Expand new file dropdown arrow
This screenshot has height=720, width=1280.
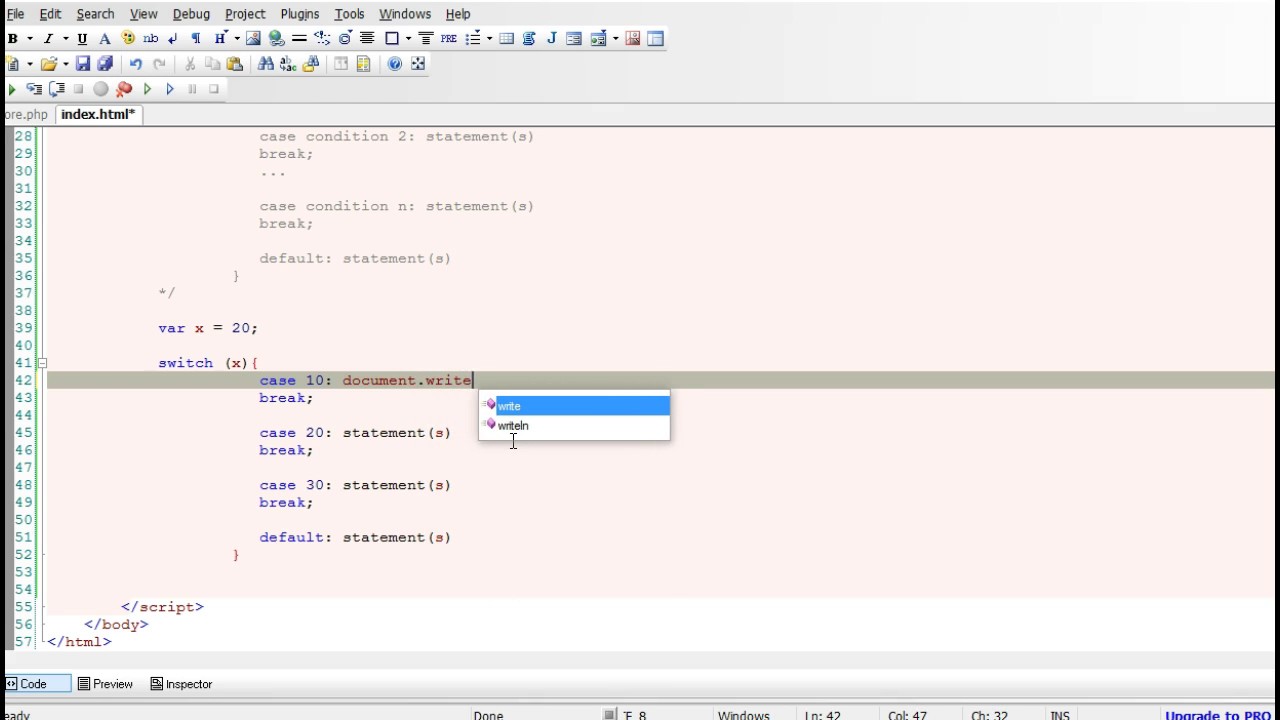tap(30, 64)
